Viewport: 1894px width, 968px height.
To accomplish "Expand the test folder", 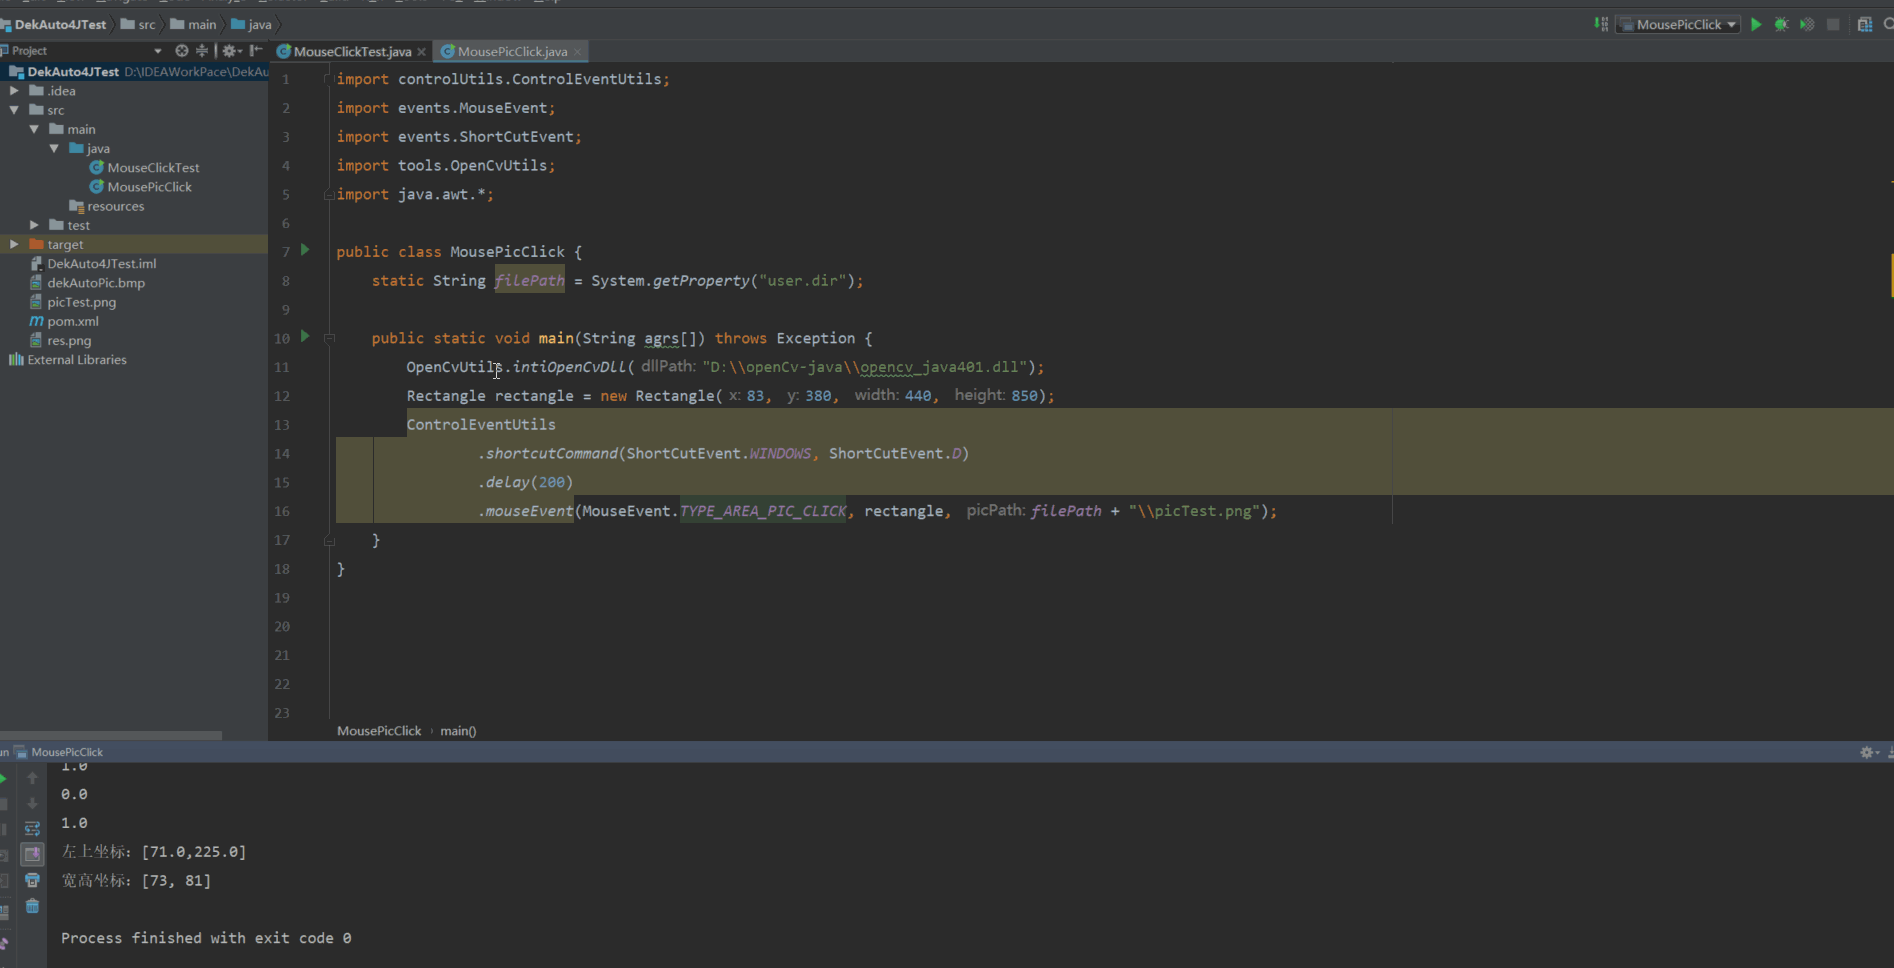I will point(34,225).
